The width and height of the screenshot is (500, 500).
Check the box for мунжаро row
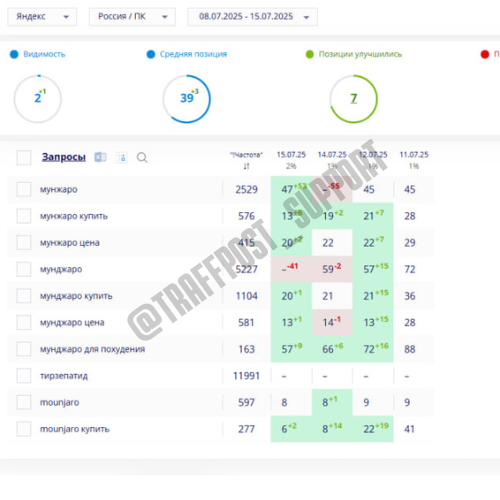pos(24,189)
